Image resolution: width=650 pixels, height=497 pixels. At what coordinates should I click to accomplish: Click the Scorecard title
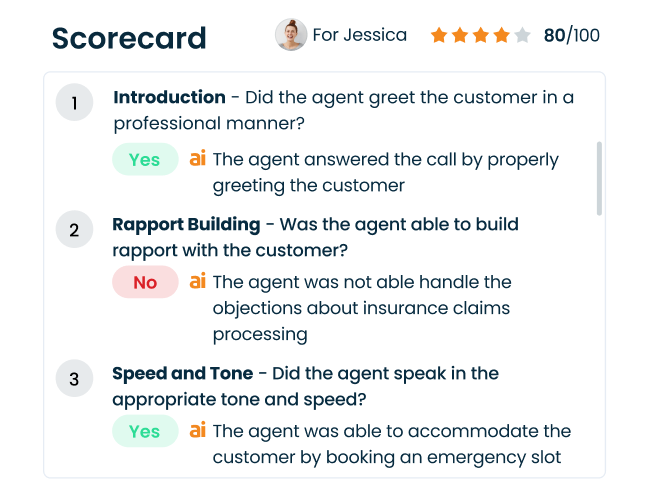pyautogui.click(x=129, y=38)
